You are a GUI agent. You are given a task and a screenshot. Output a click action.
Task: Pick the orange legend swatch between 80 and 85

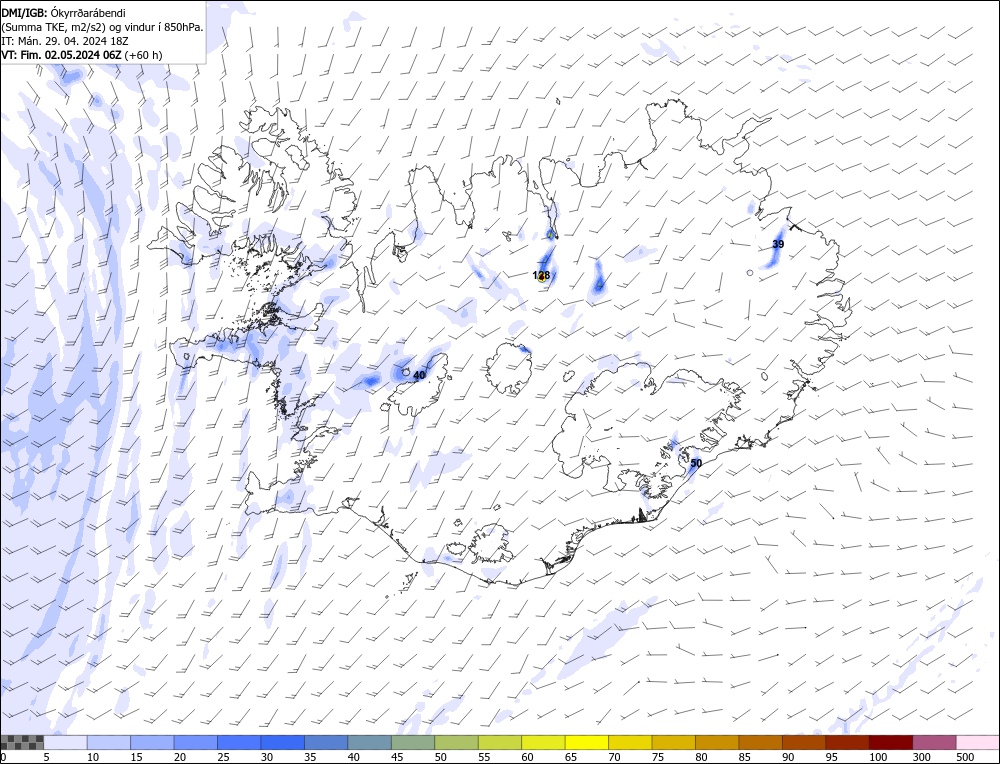click(717, 742)
